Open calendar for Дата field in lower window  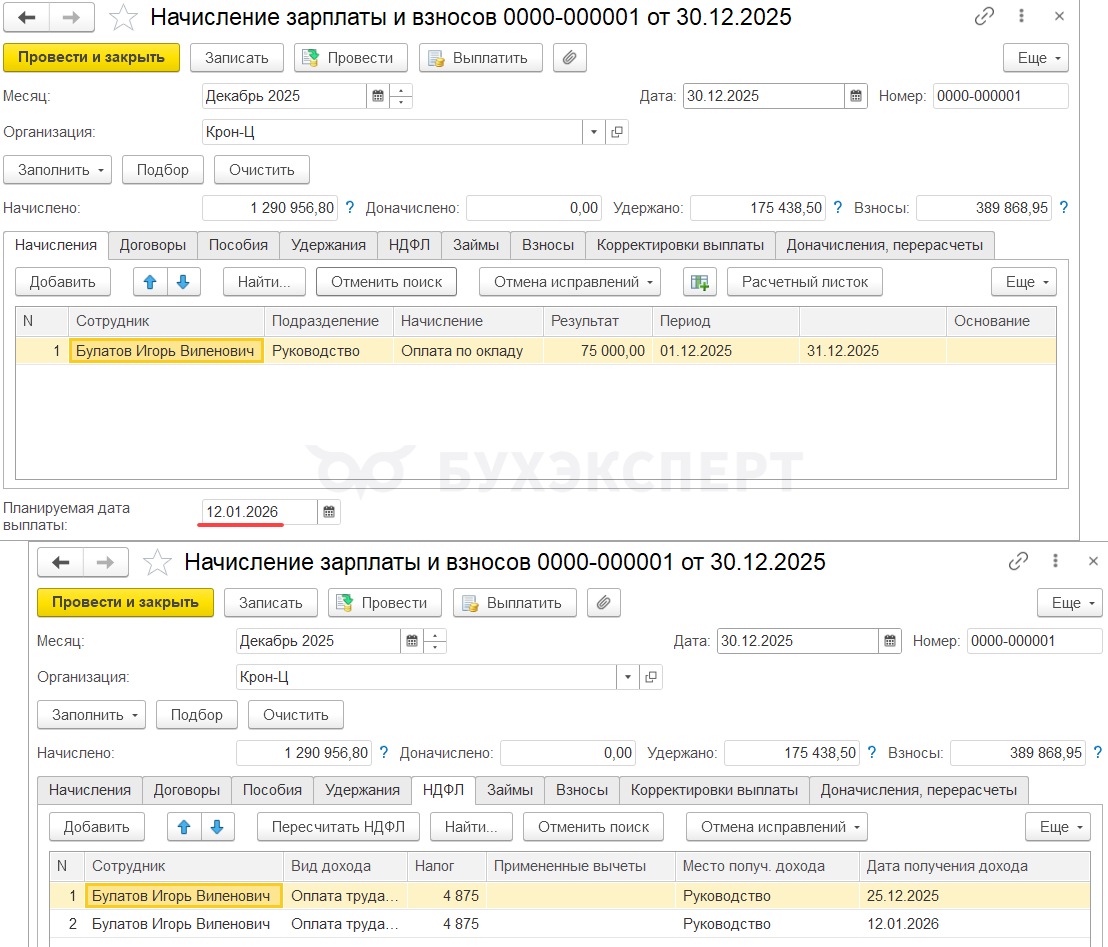[891, 641]
